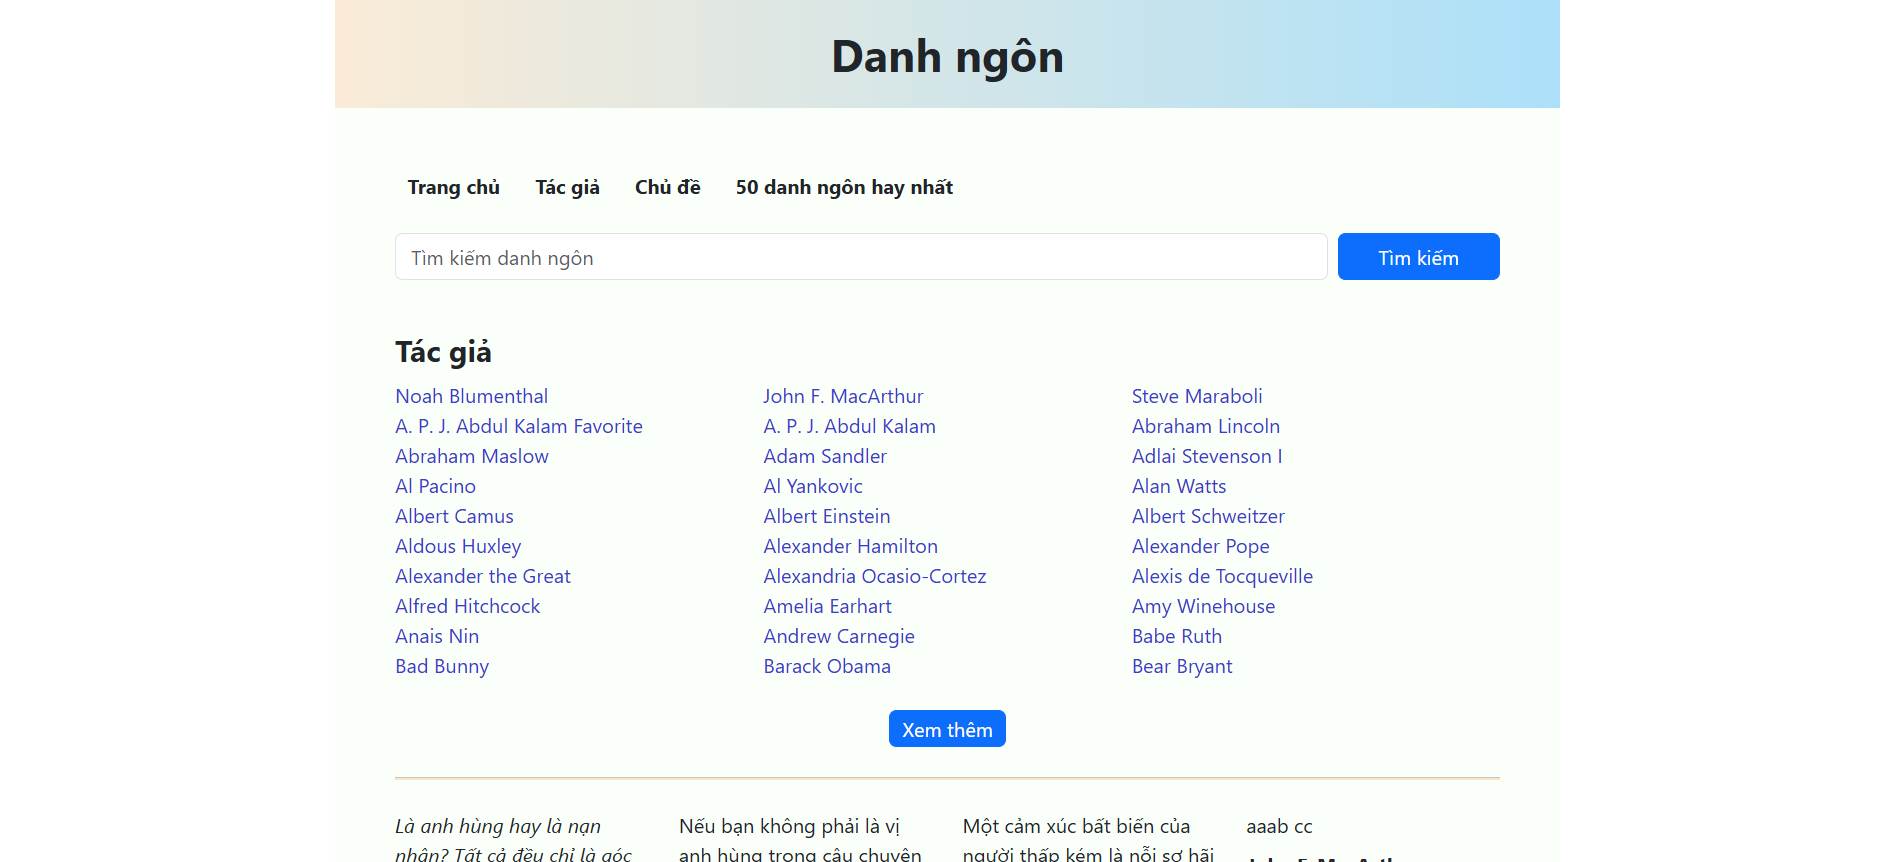The image size is (1894, 862).
Task: Select Albert Einstein from the author list
Action: pyautogui.click(x=826, y=516)
